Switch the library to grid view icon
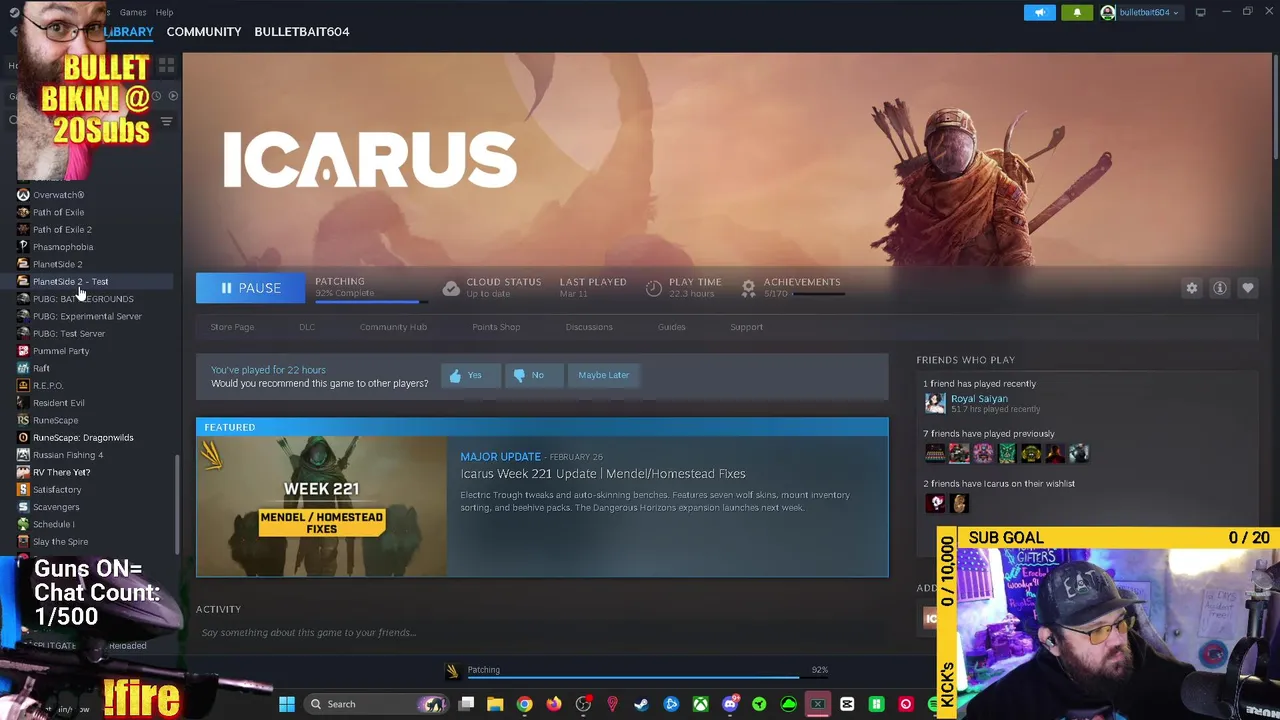 coord(166,66)
